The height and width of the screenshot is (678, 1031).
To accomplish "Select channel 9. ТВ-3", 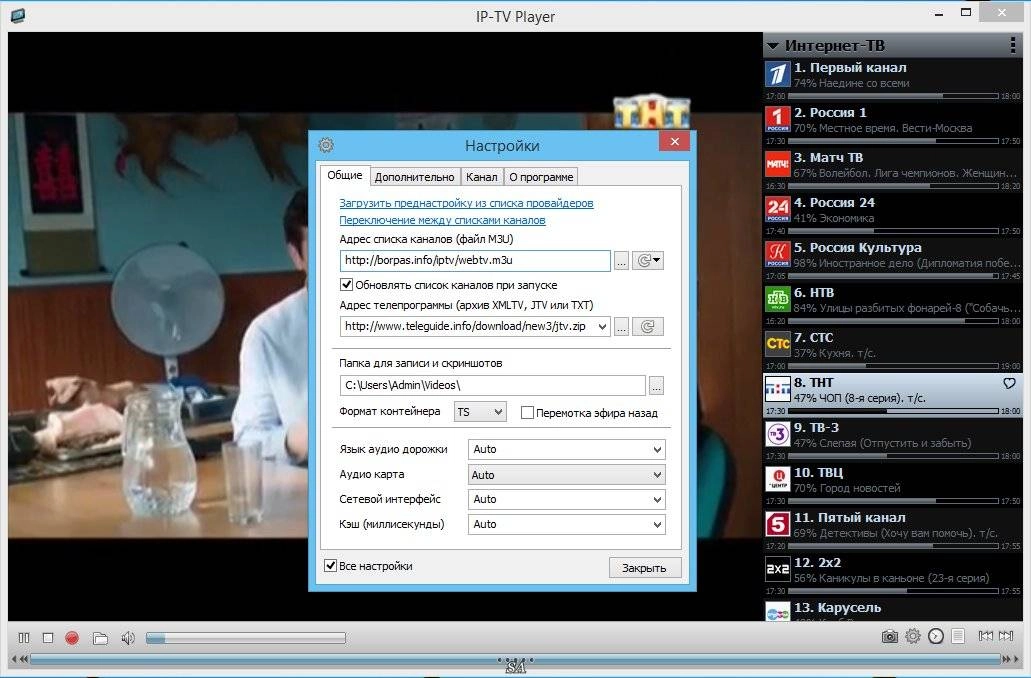I will pyautogui.click(x=893, y=439).
